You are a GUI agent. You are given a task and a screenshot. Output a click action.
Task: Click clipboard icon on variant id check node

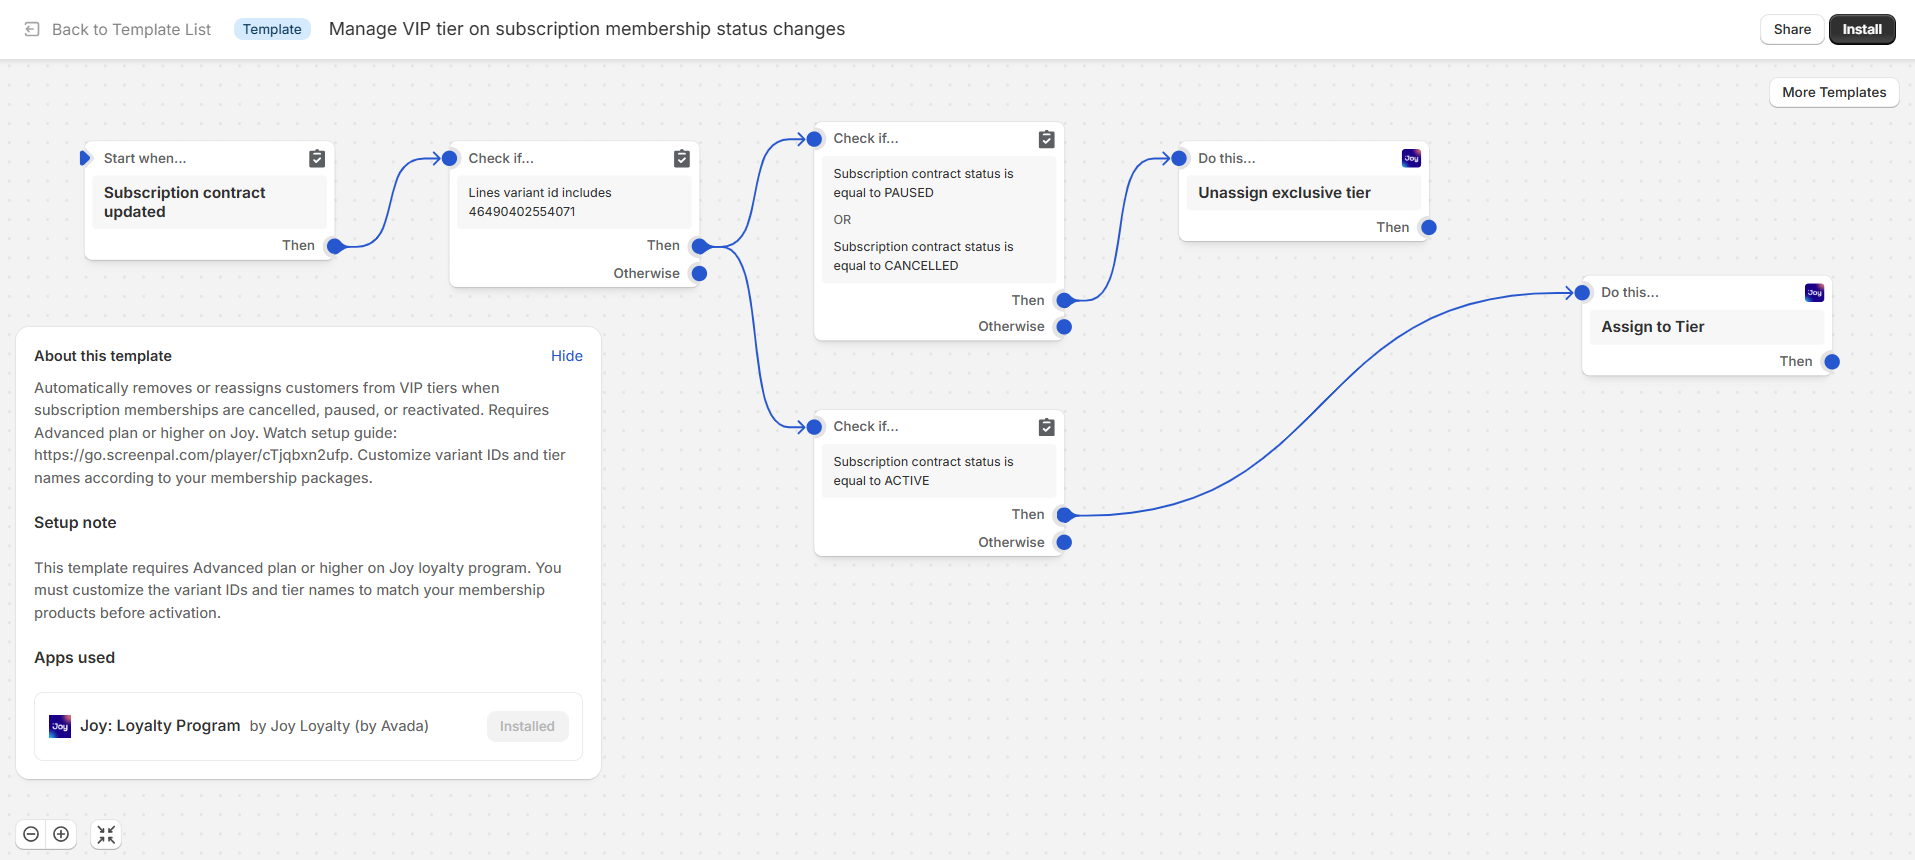(x=682, y=158)
